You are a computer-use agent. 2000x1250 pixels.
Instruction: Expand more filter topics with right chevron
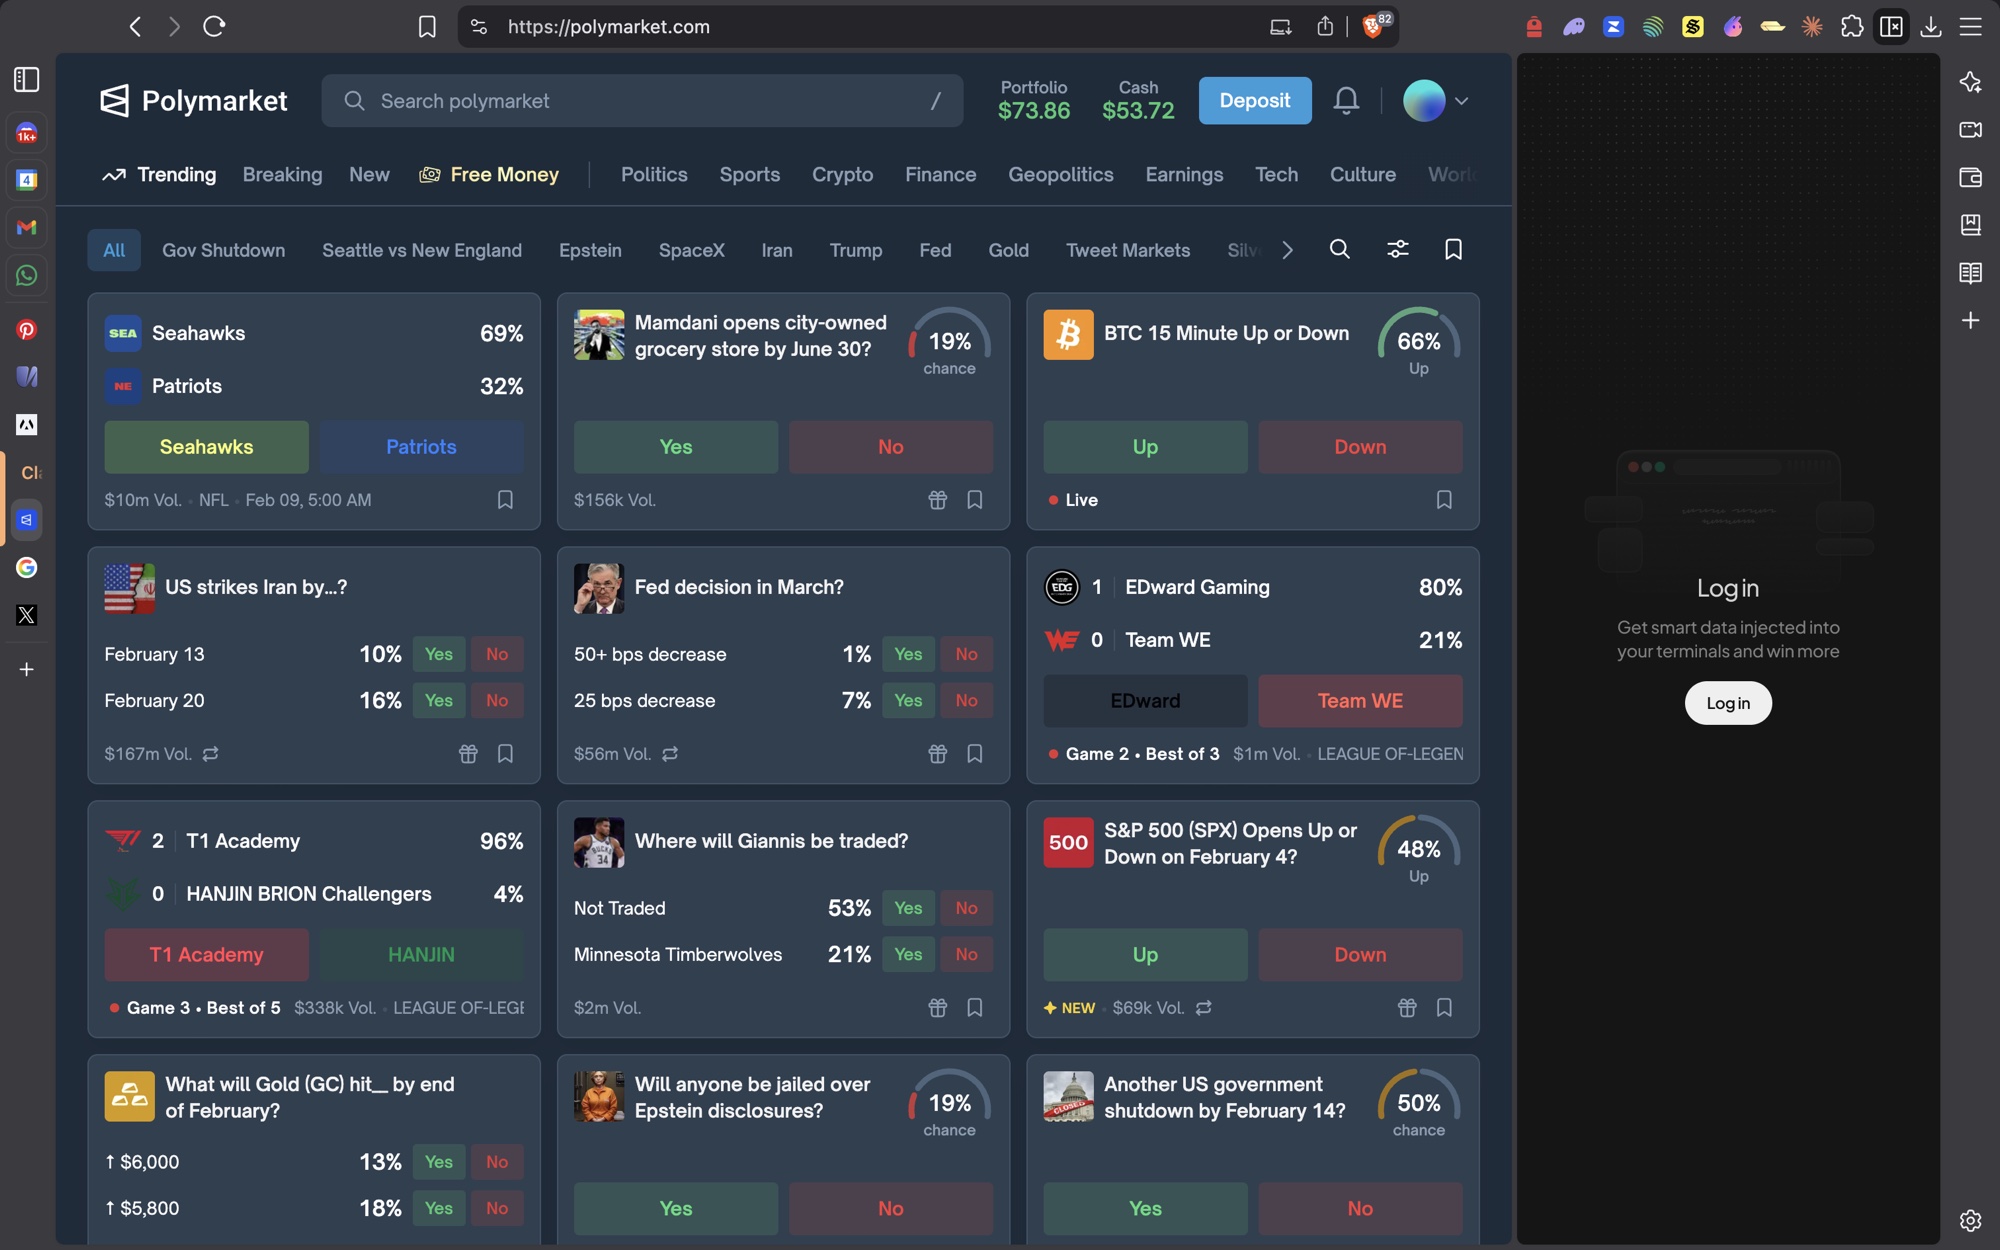(1288, 250)
